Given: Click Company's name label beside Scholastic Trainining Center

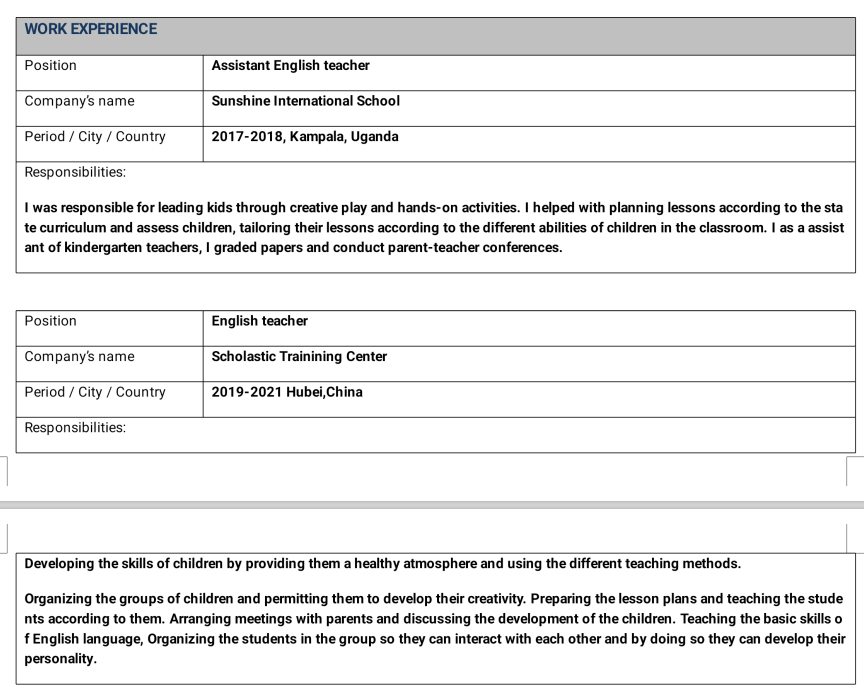Looking at the screenshot, I should tap(79, 357).
